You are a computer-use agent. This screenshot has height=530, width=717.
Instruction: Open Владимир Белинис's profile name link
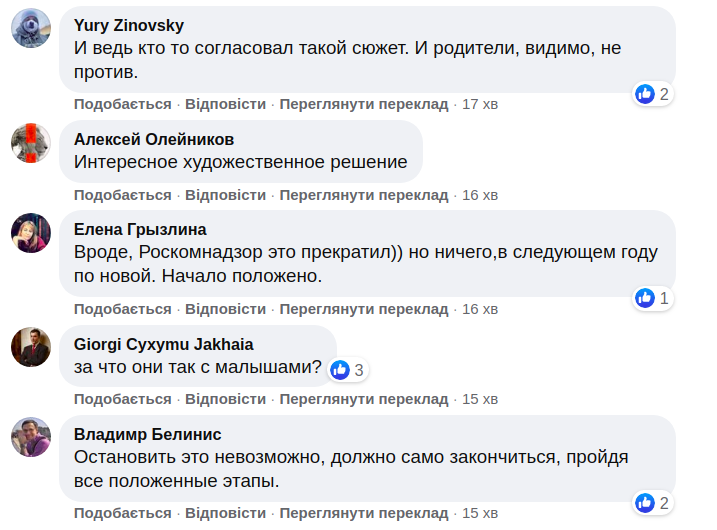[x=148, y=434]
